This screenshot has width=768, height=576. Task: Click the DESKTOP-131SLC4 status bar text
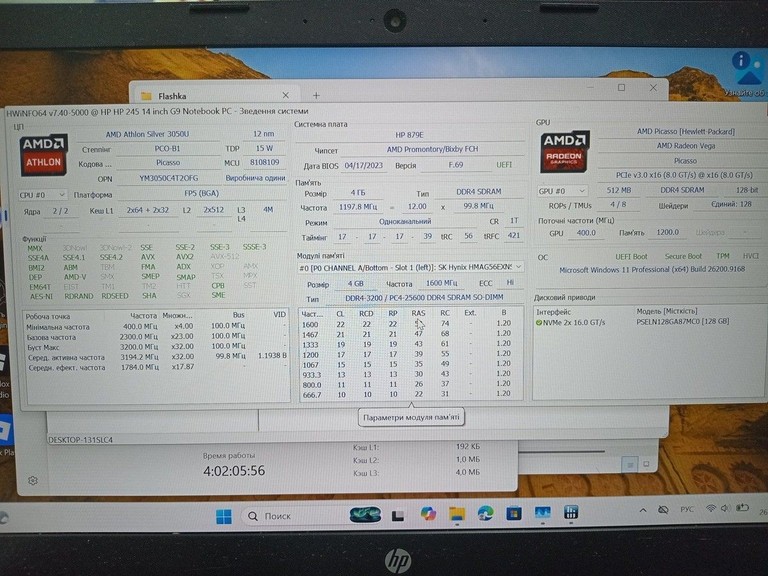coord(80,440)
